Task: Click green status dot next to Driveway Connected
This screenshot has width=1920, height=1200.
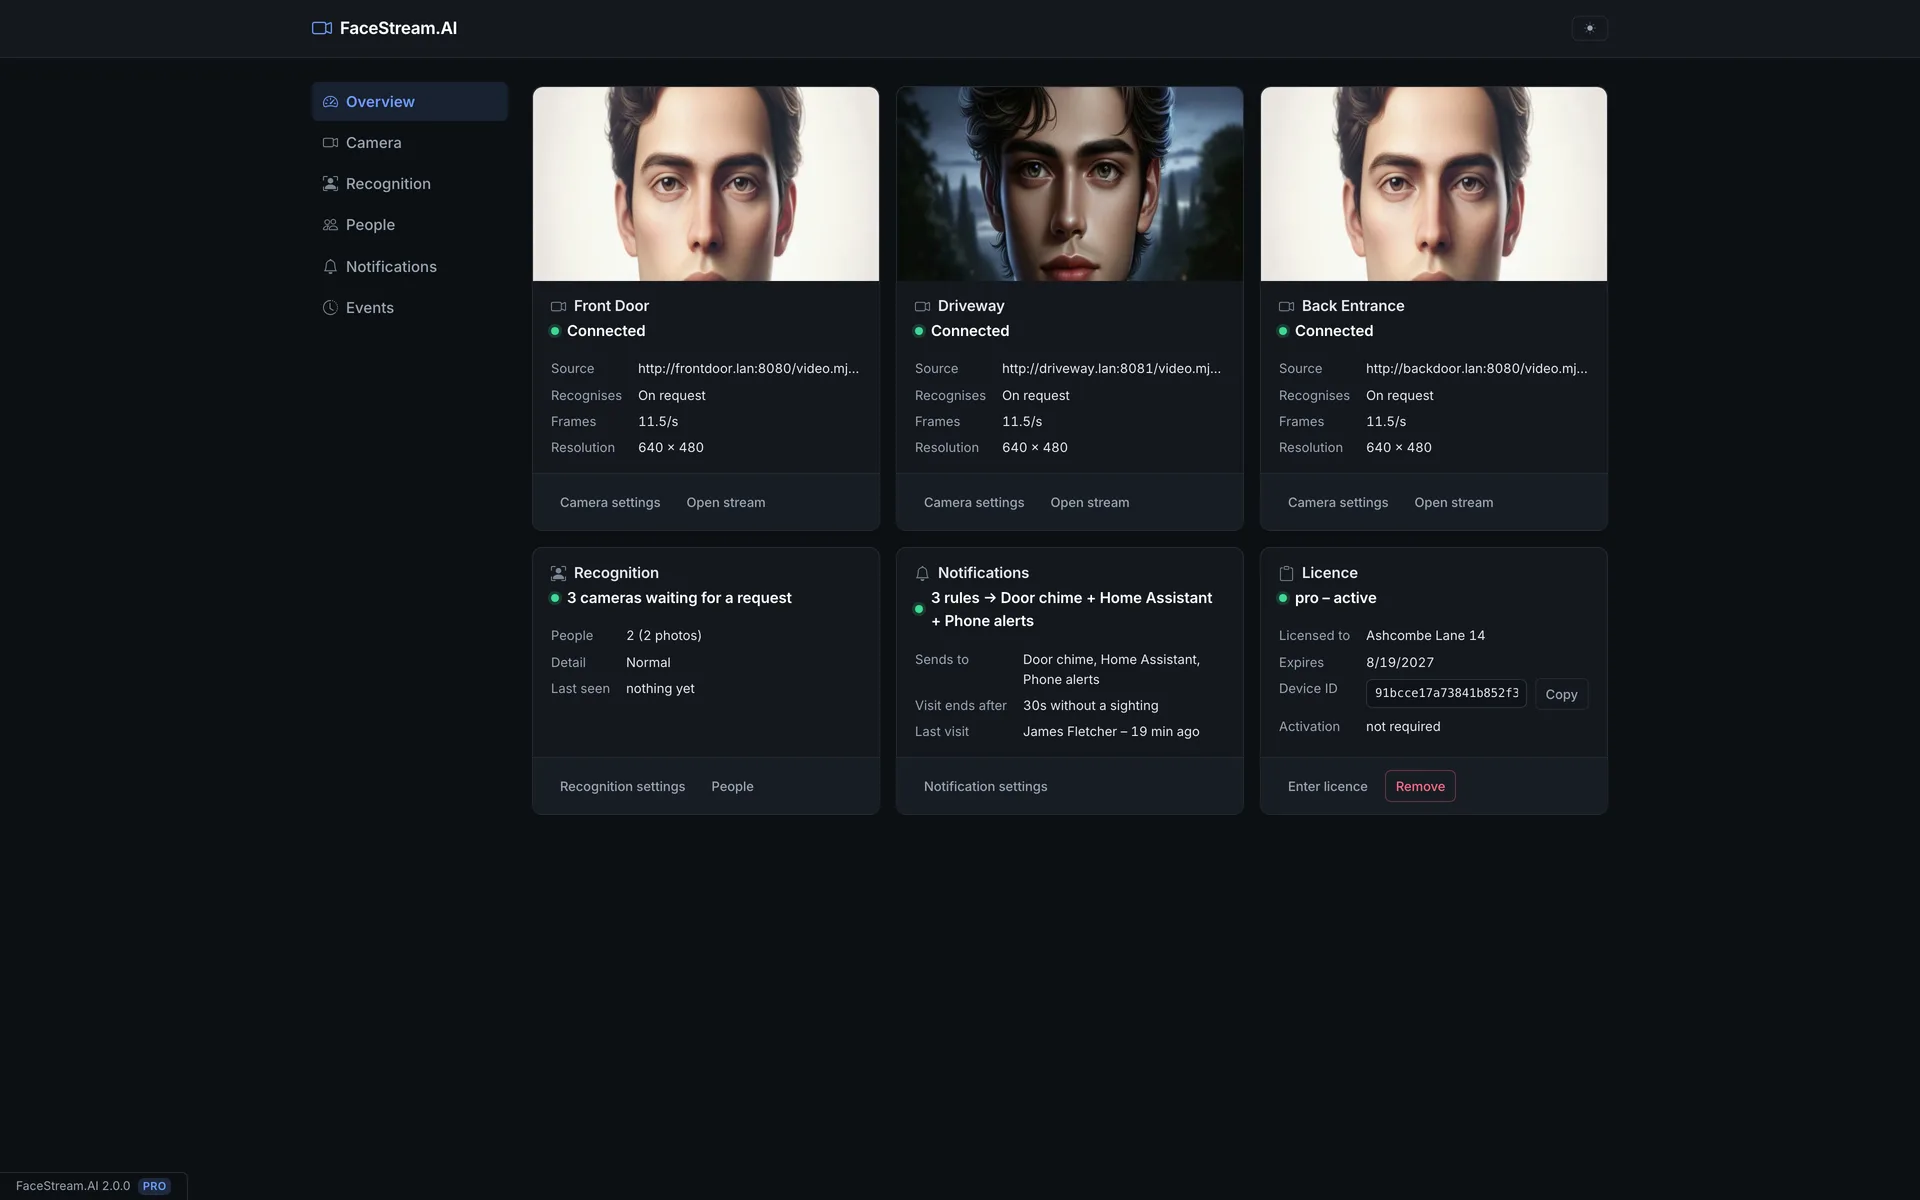Action: click(x=919, y=331)
